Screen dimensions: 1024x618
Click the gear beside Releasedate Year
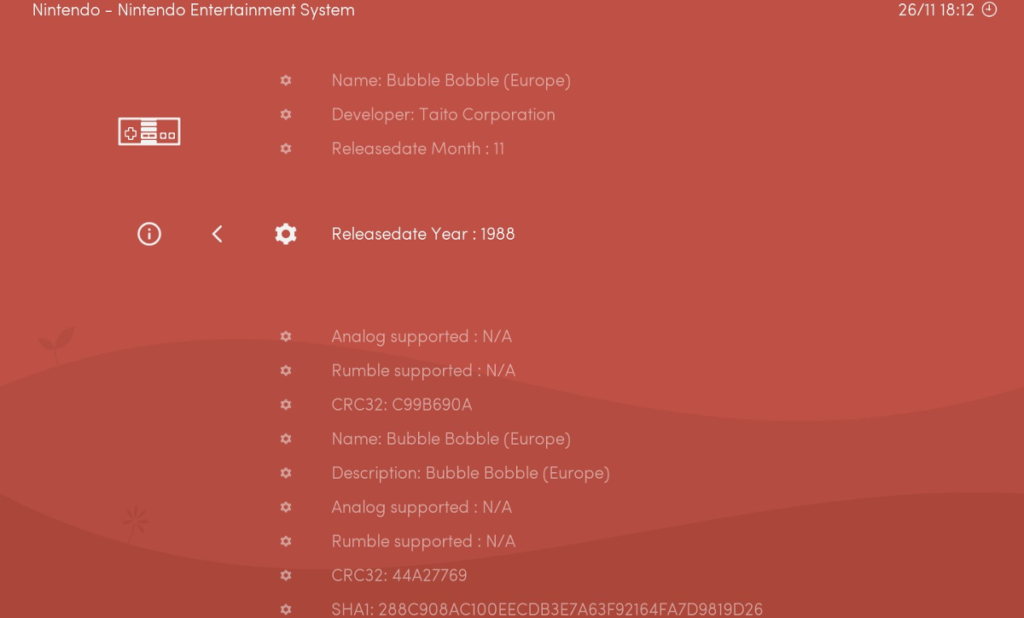[x=286, y=234]
